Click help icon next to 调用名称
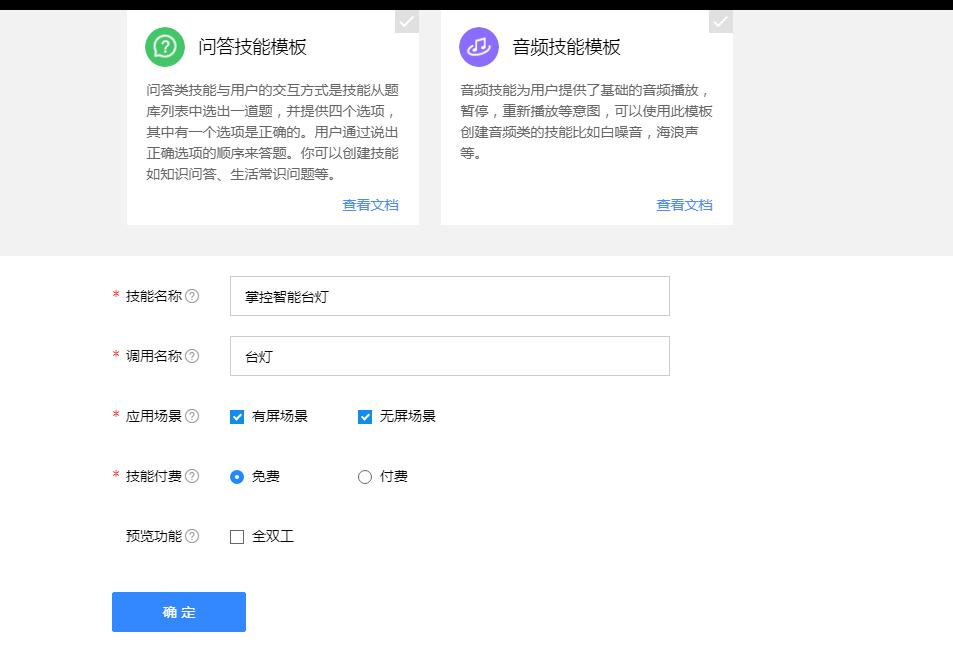 pos(192,356)
